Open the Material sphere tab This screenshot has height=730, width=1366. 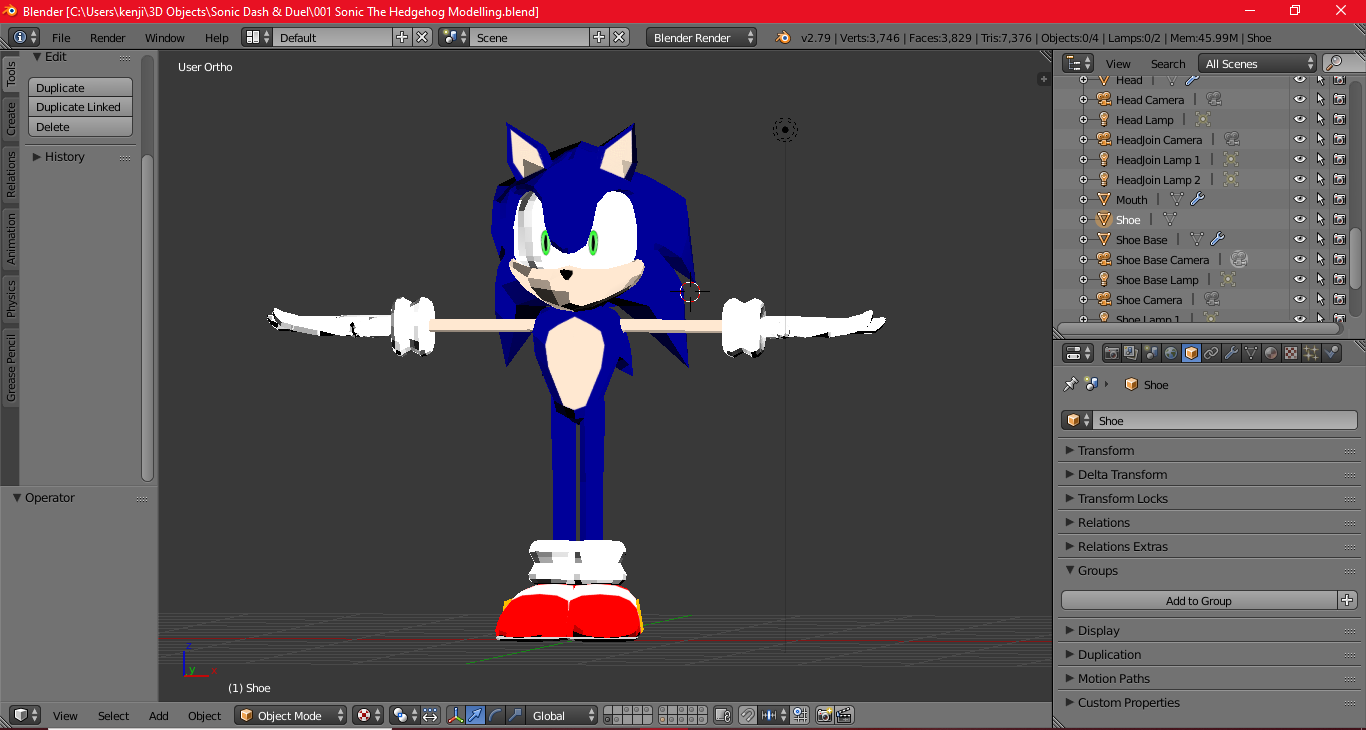click(1271, 353)
